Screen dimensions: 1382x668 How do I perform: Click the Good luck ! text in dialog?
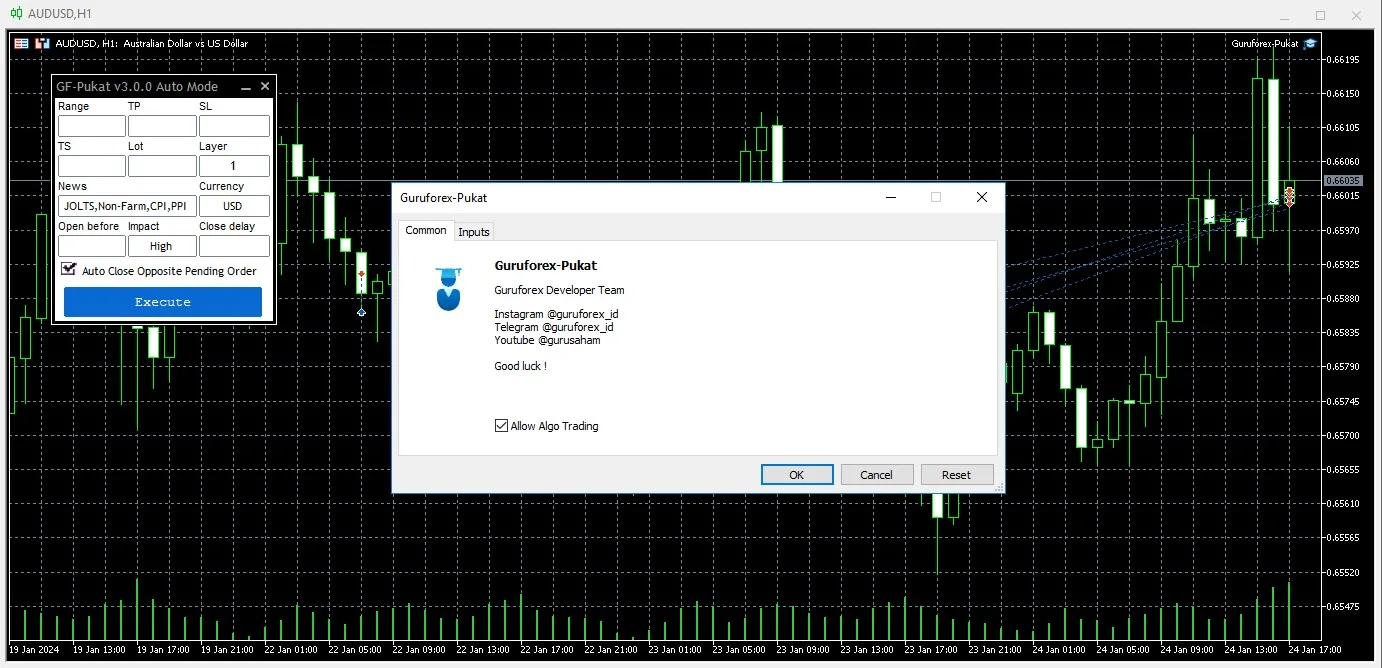520,366
